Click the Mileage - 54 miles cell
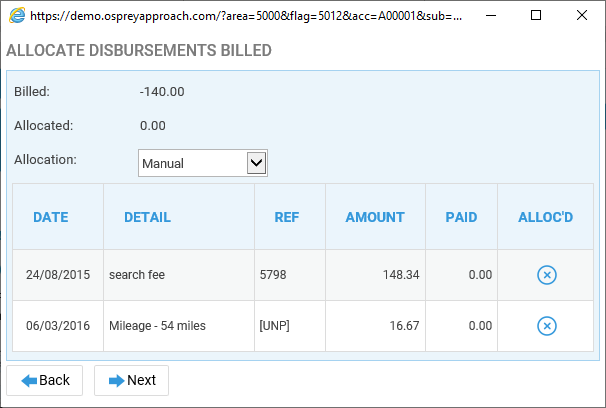This screenshot has height=408, width=606. 179,326
